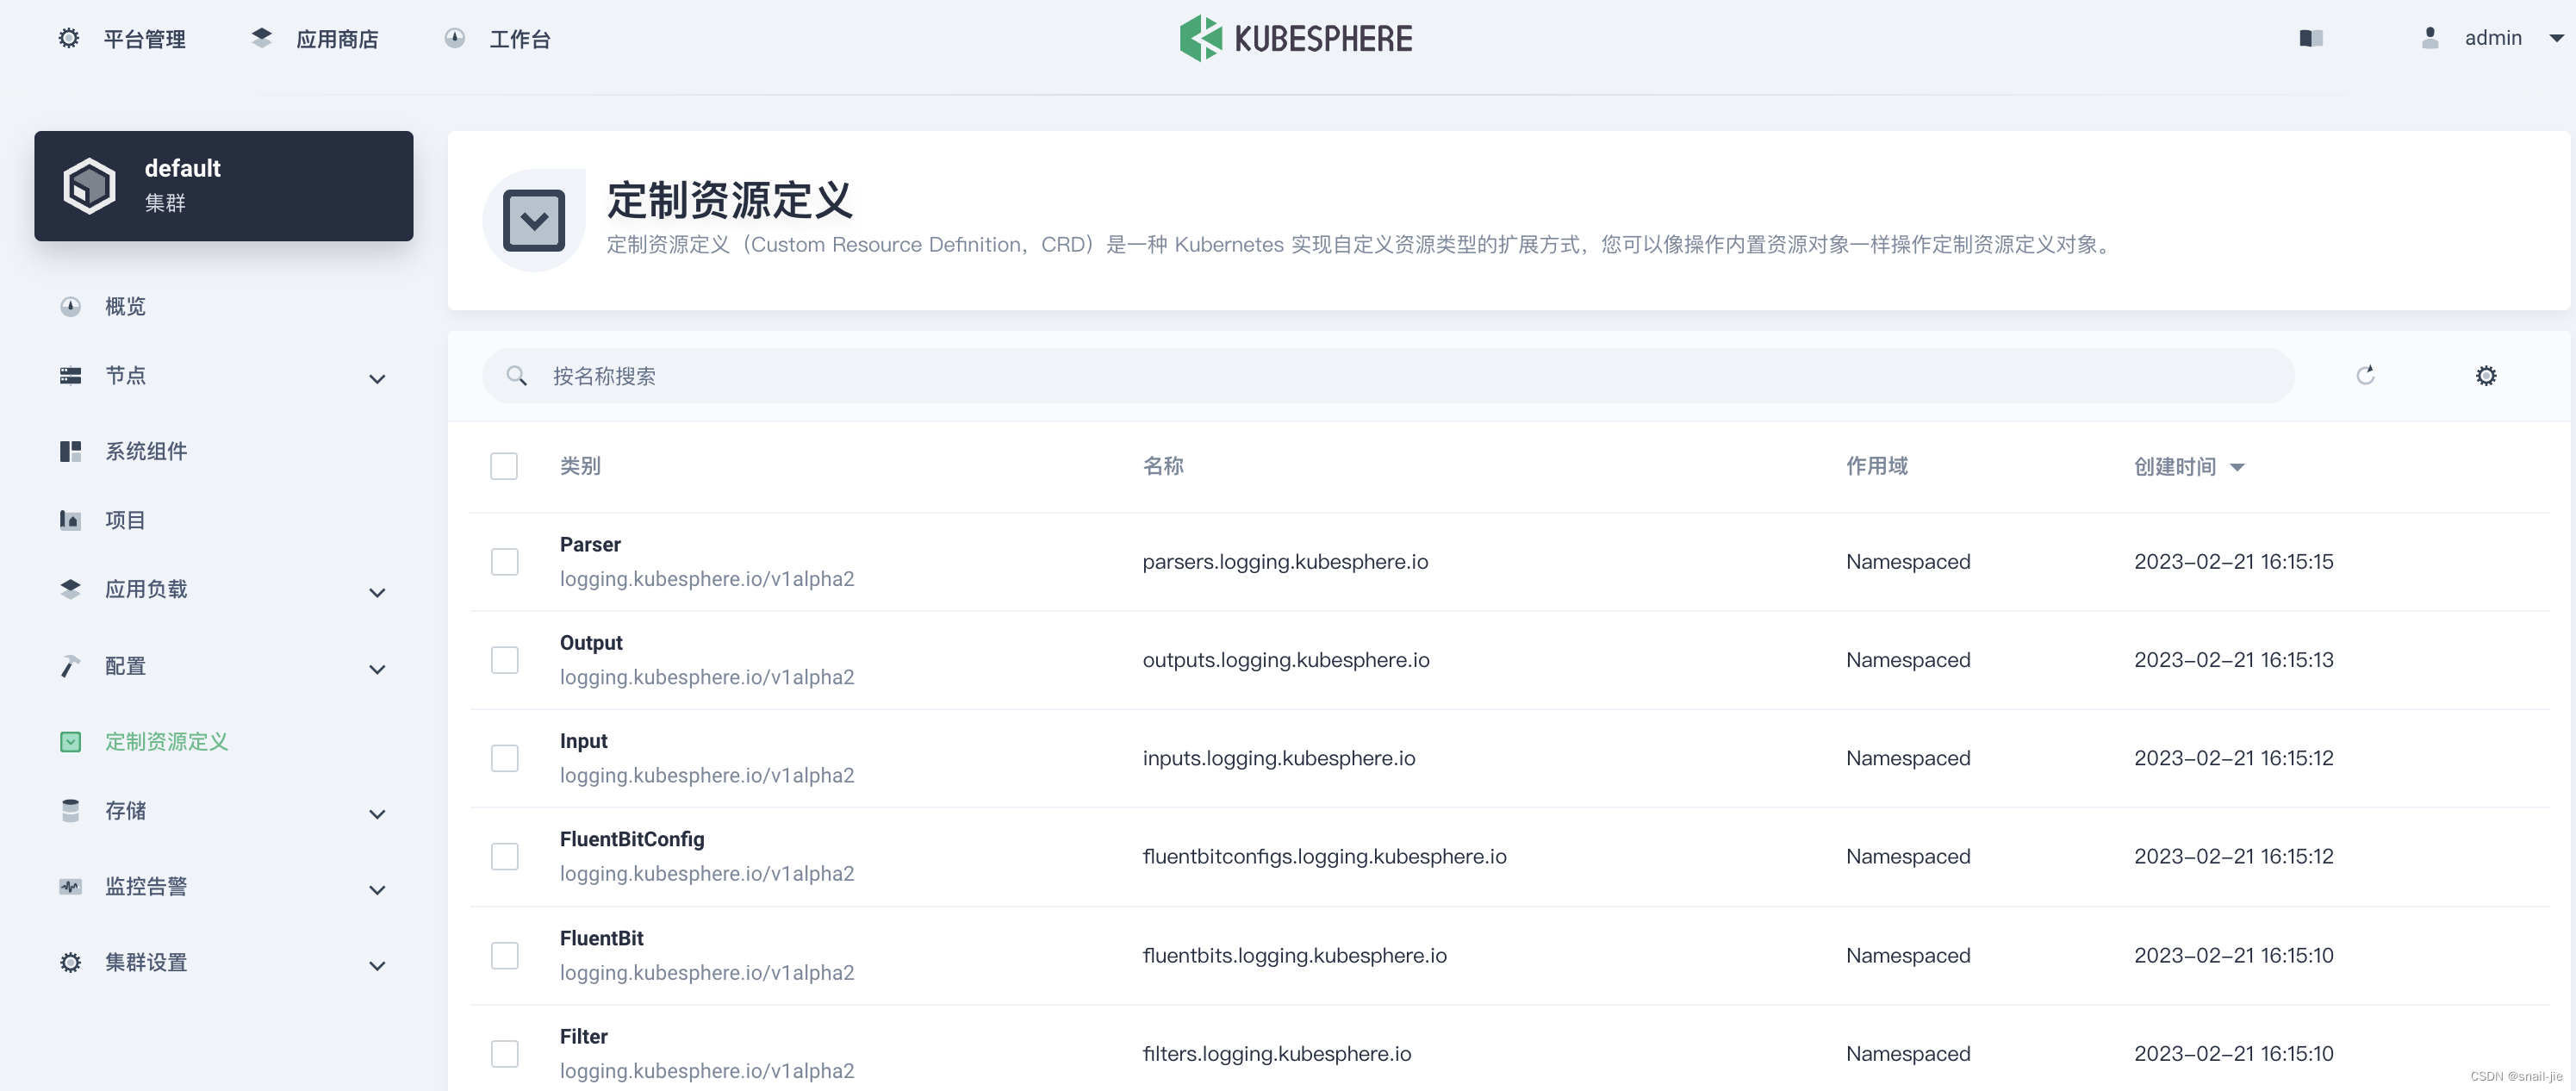This screenshot has height=1091, width=2576.
Task: Check the Parser row checkbox
Action: coord(504,561)
